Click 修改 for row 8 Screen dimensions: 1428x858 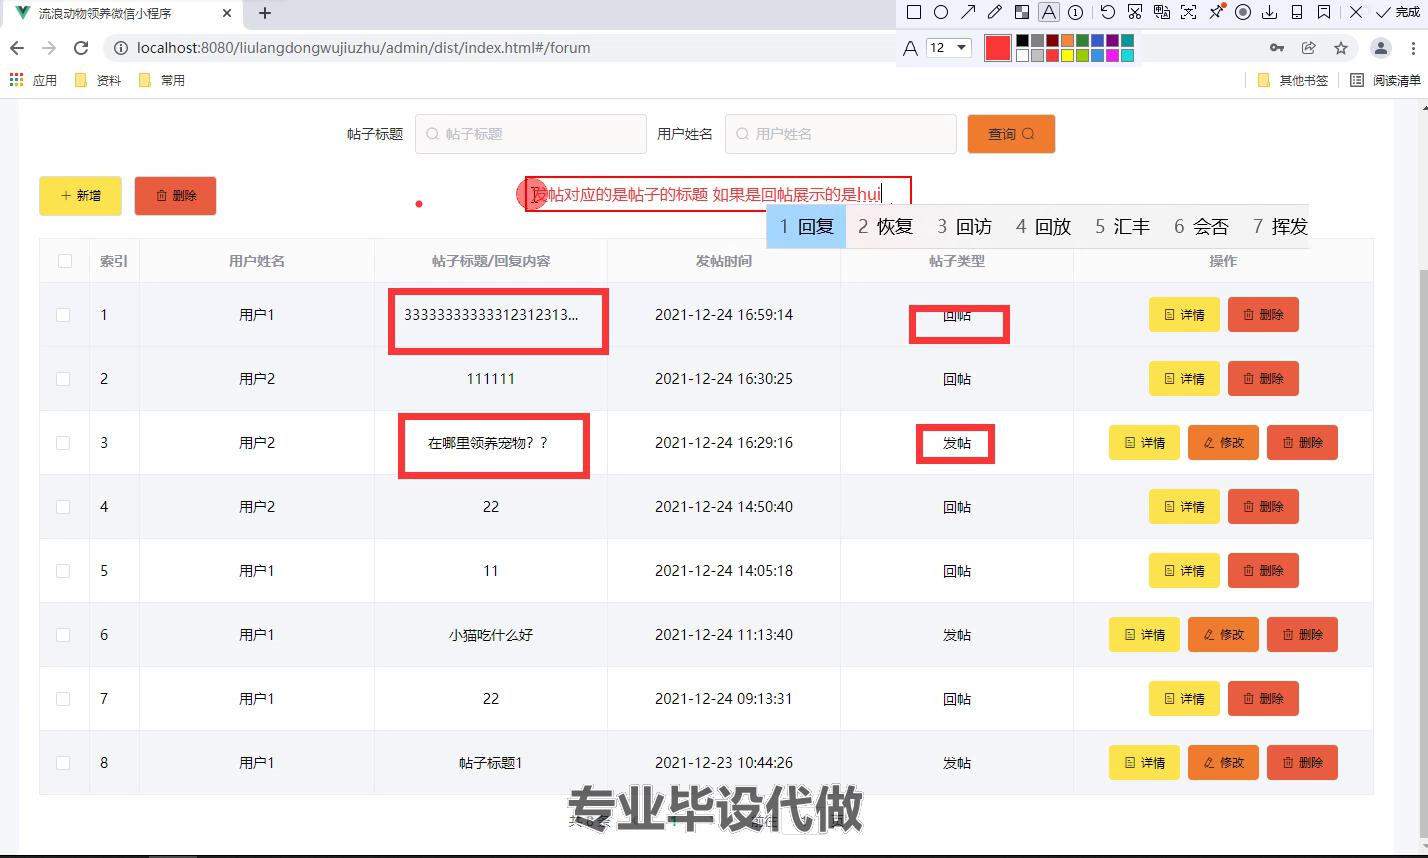(x=1223, y=763)
